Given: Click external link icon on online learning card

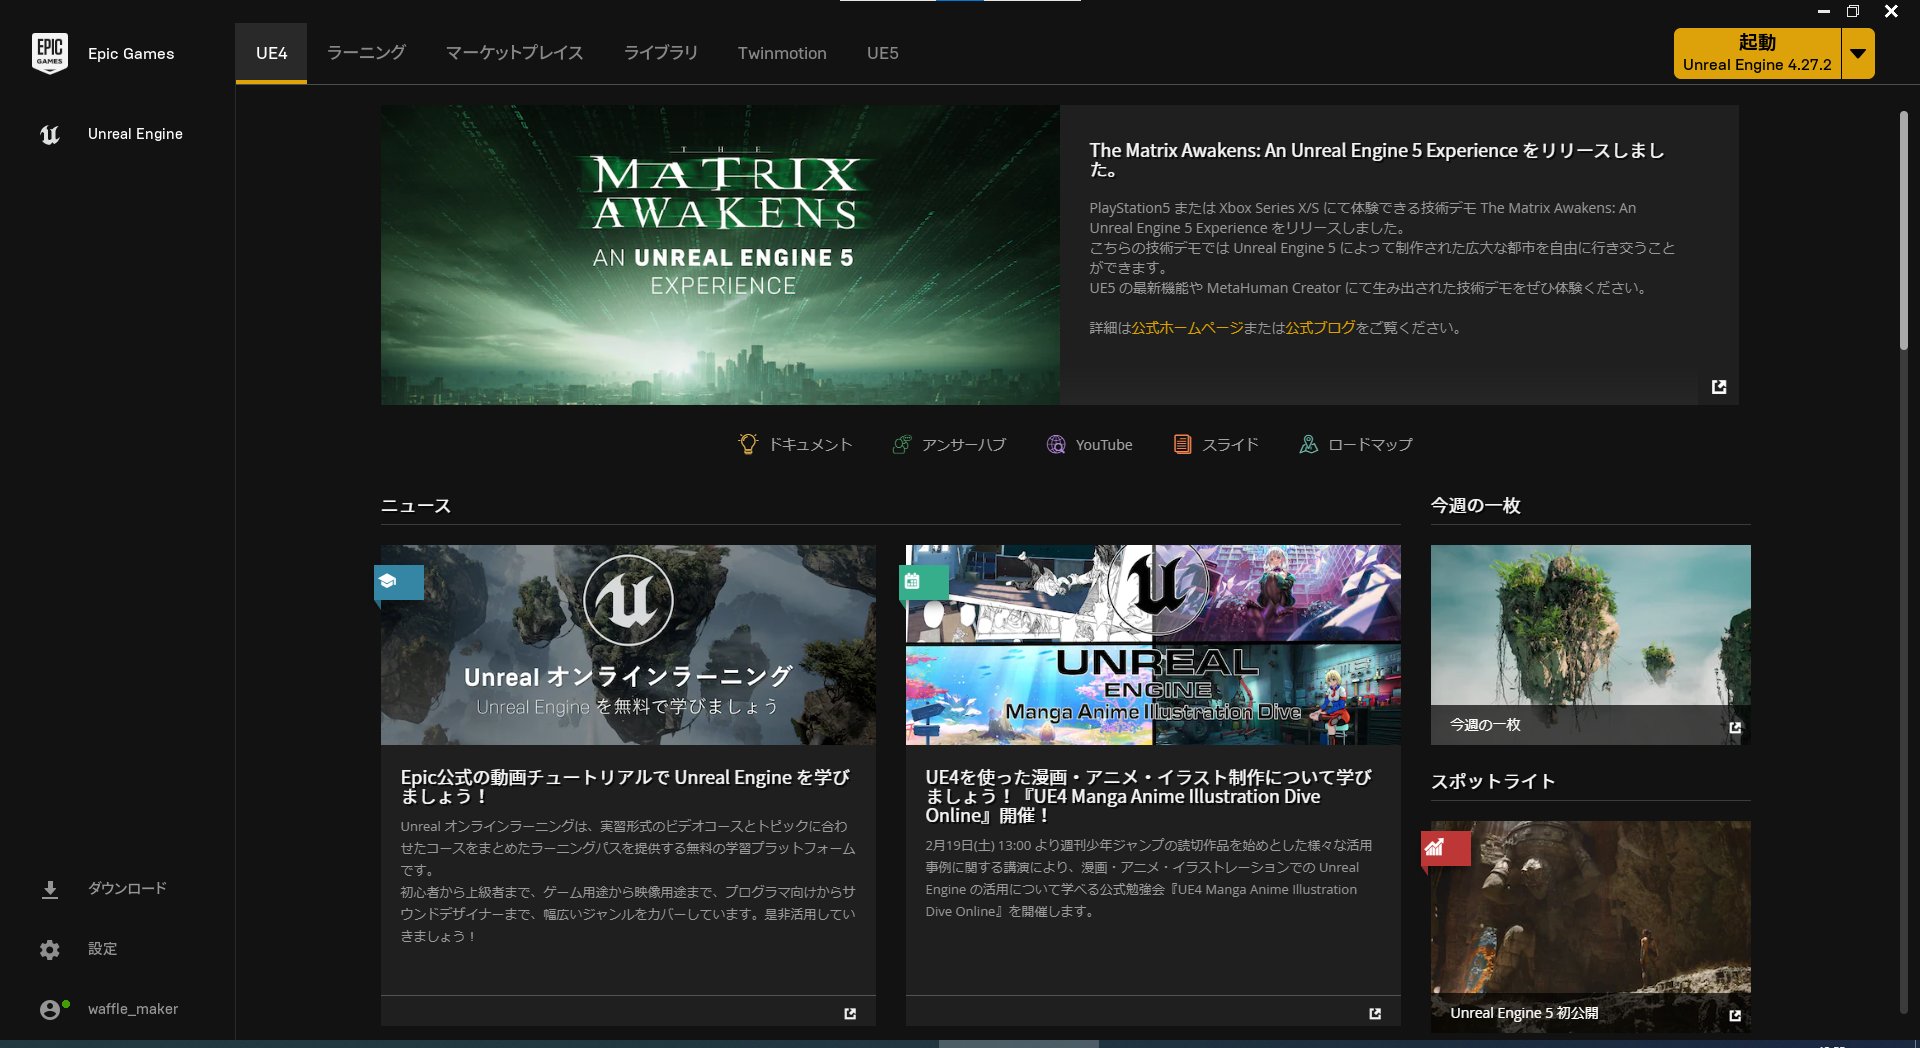Looking at the screenshot, I should click(850, 1013).
